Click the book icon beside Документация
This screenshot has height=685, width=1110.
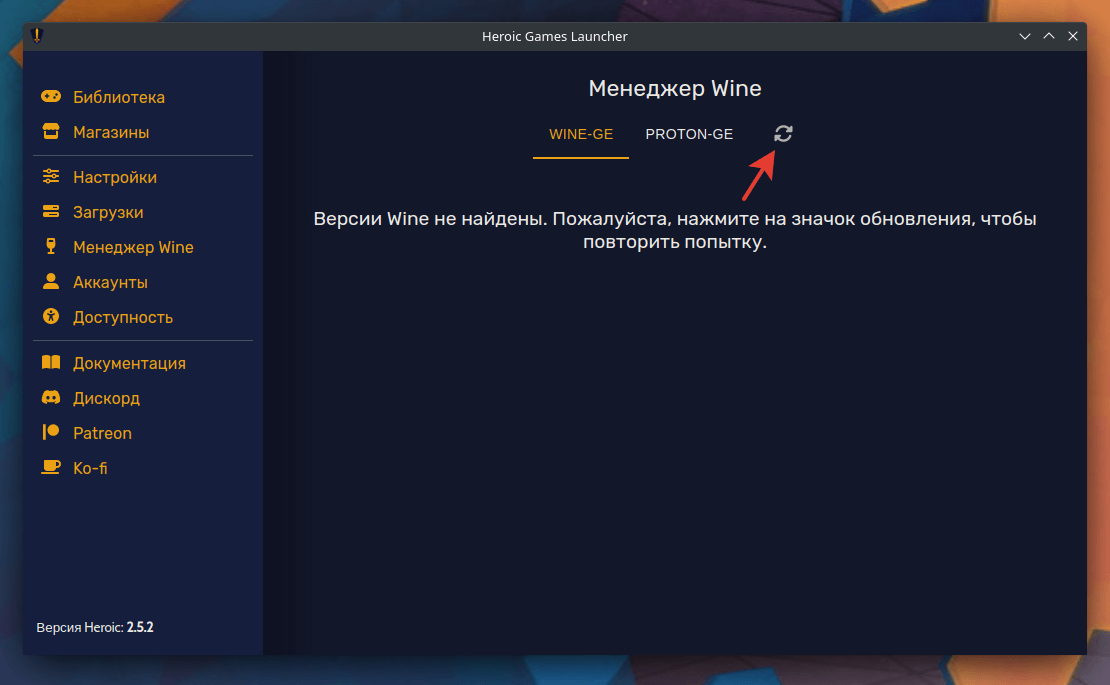coord(51,362)
